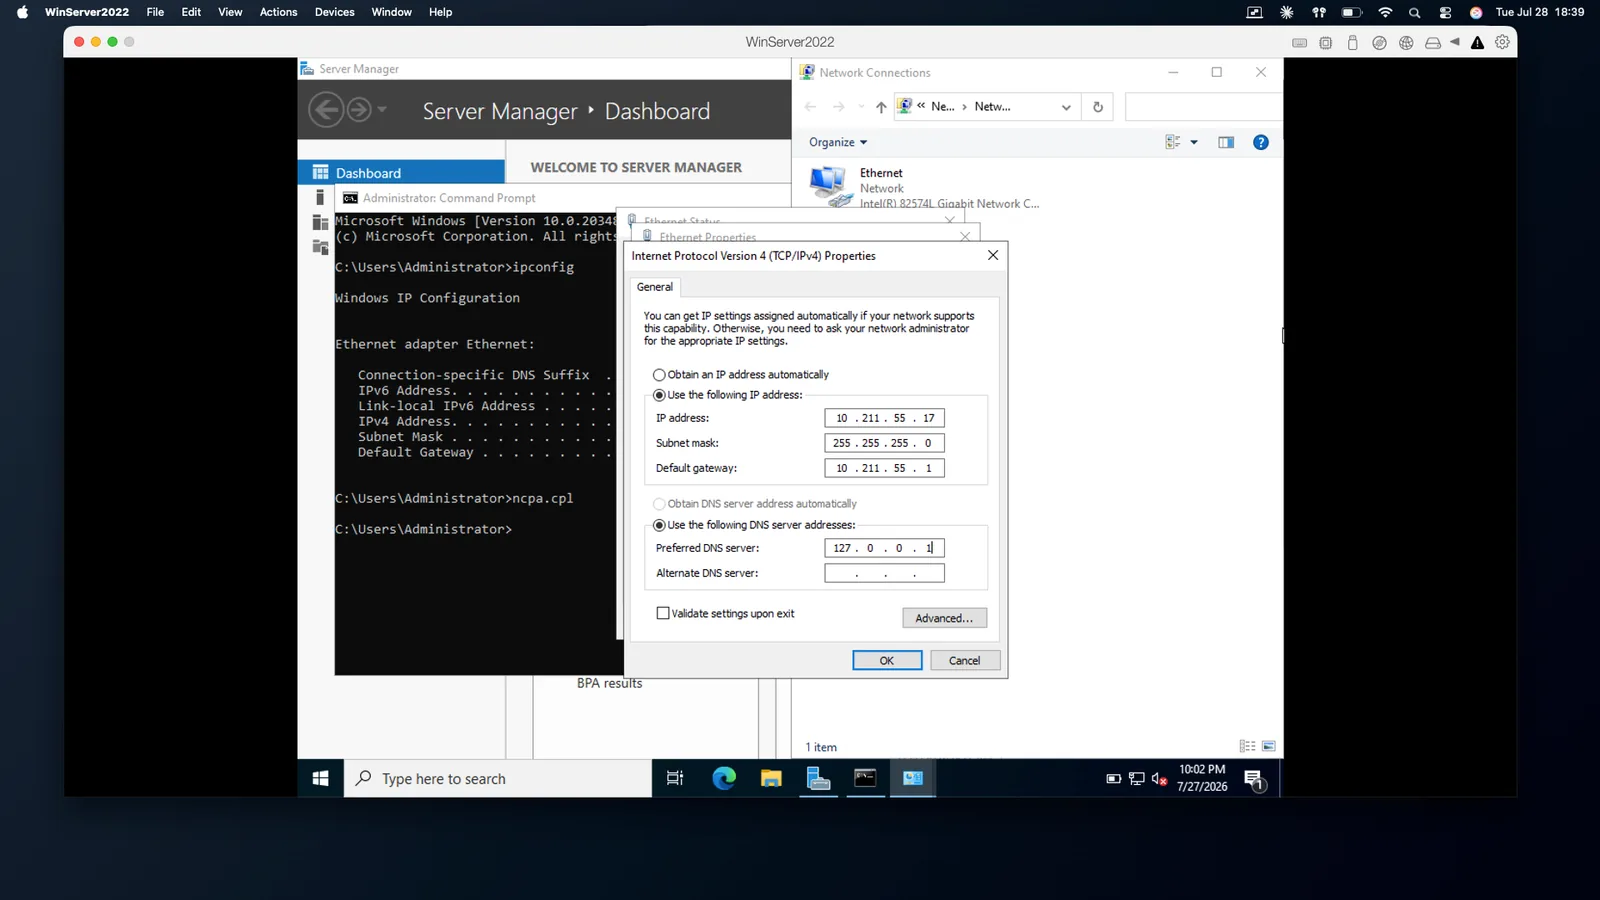Click the warning triangle in VM toolbar
1600x900 pixels.
point(1477,42)
